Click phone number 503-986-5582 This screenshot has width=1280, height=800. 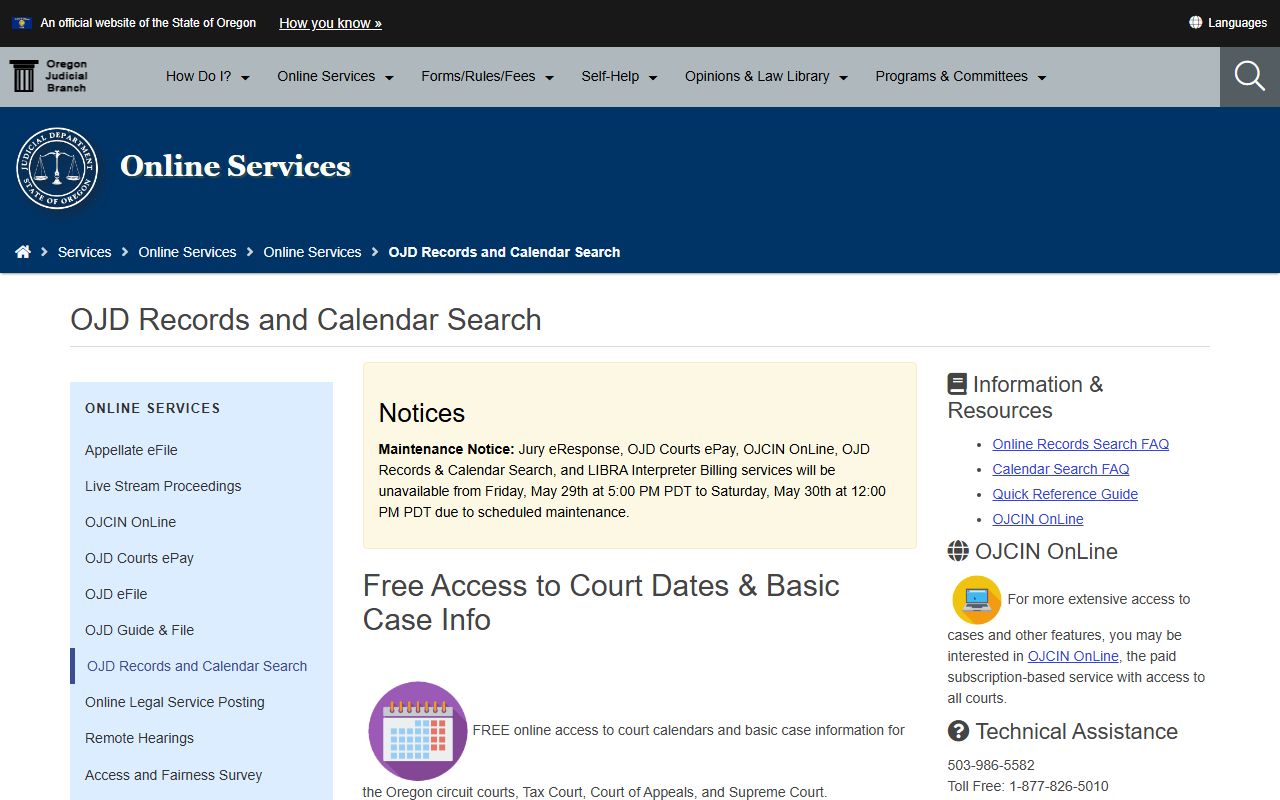tap(991, 765)
